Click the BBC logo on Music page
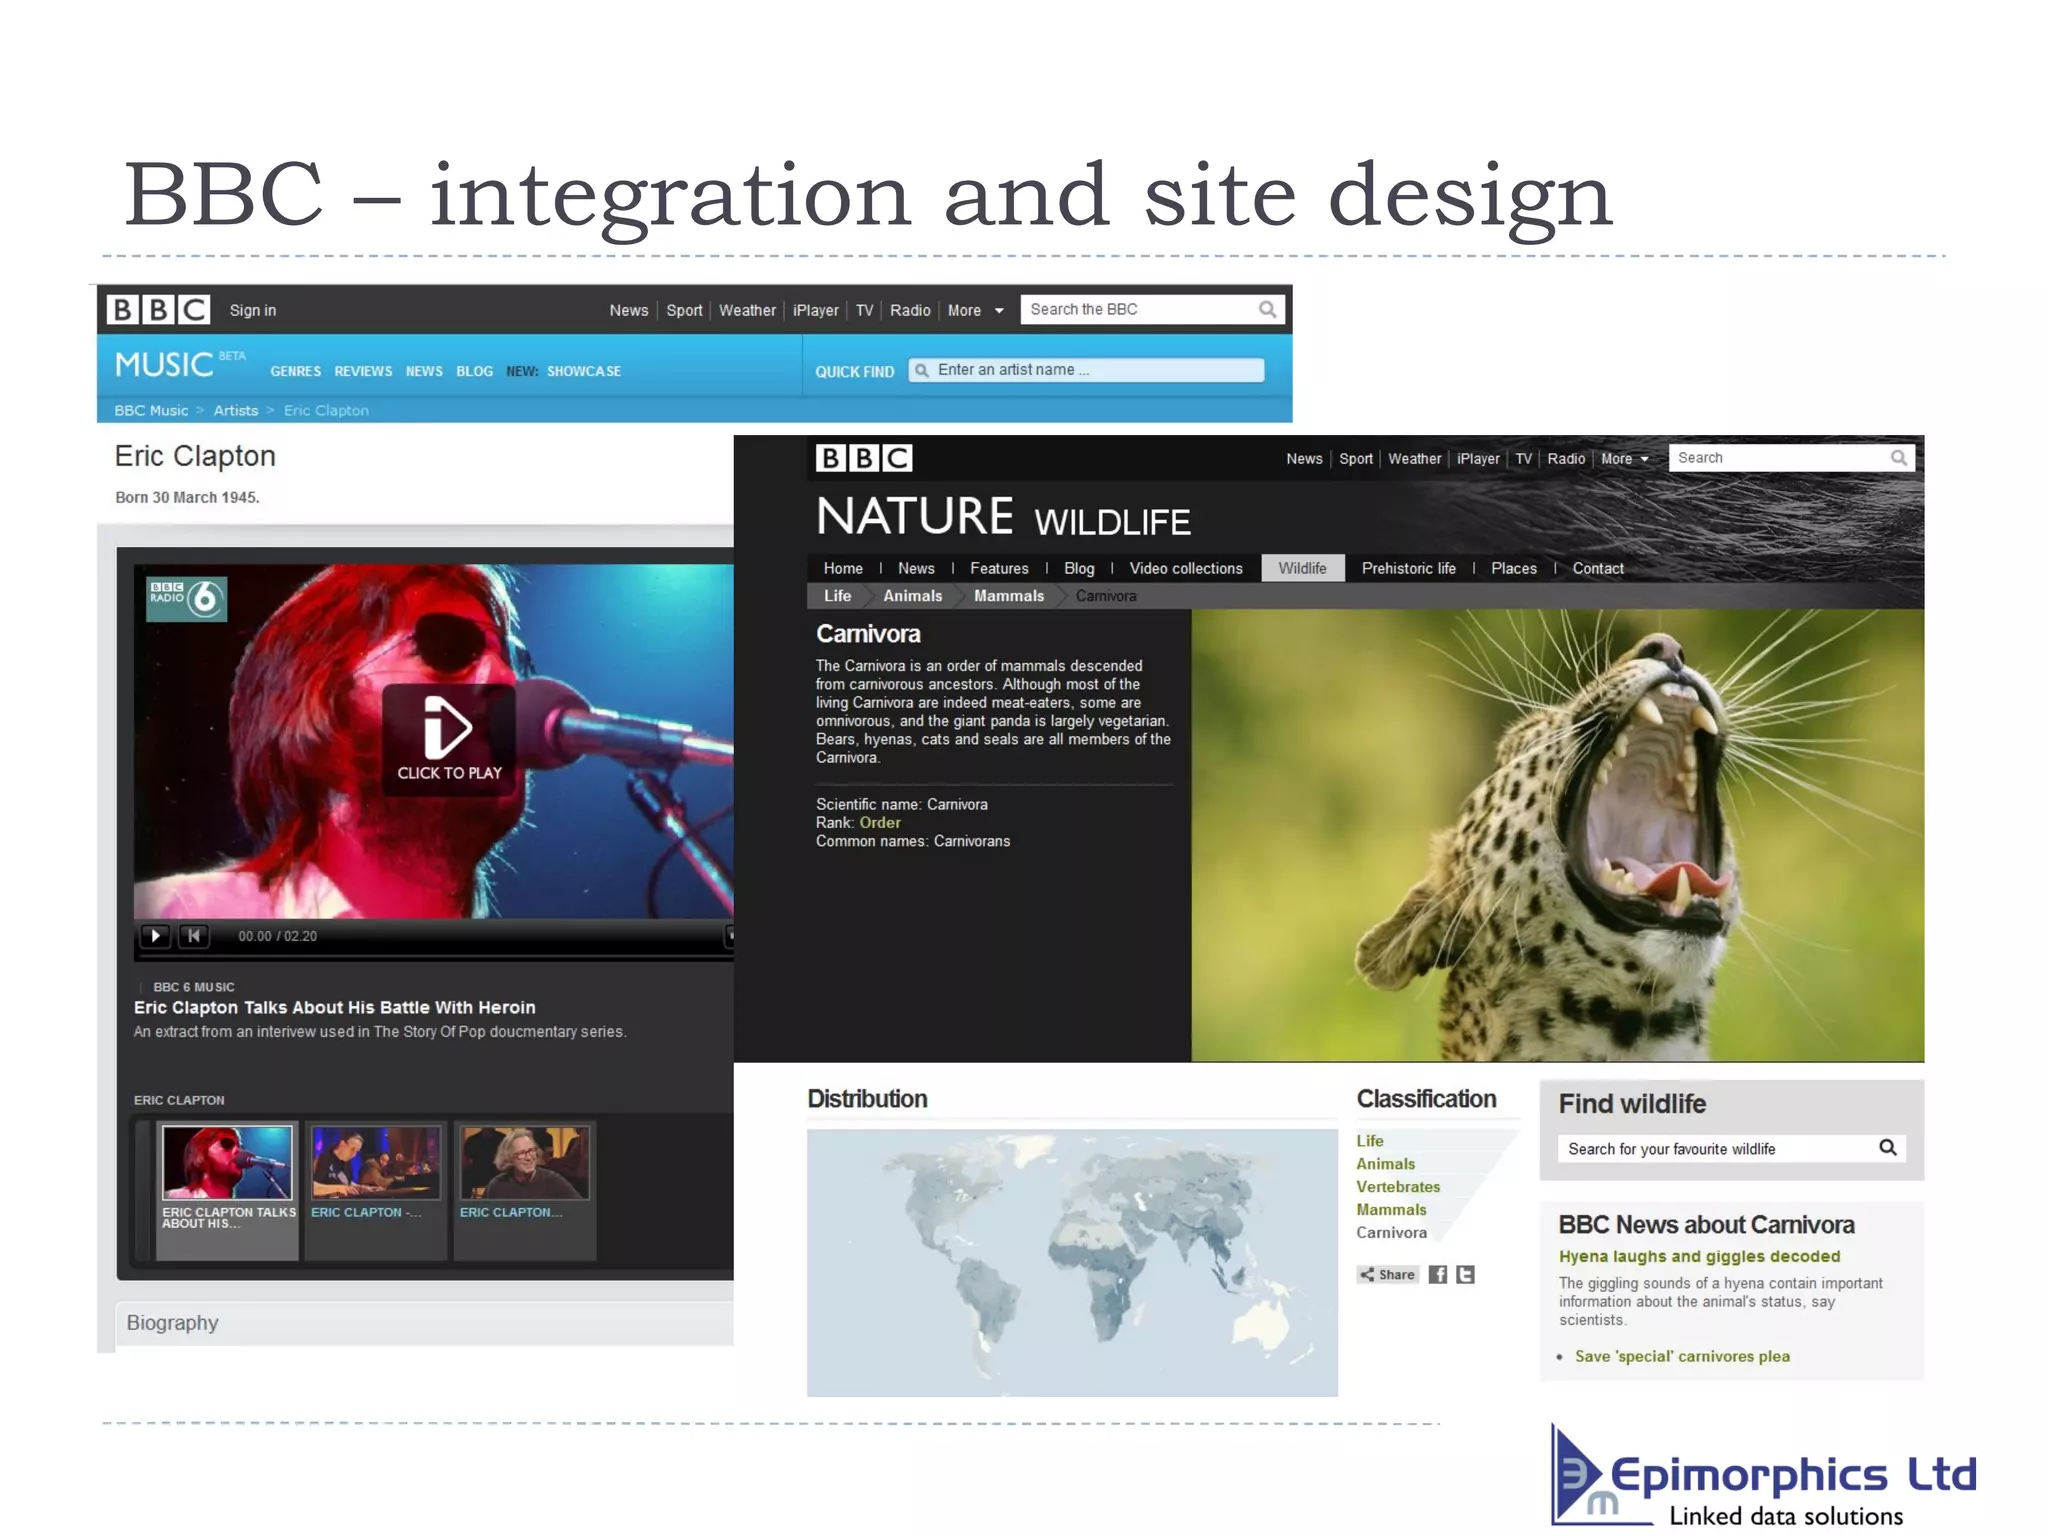 click(x=158, y=310)
